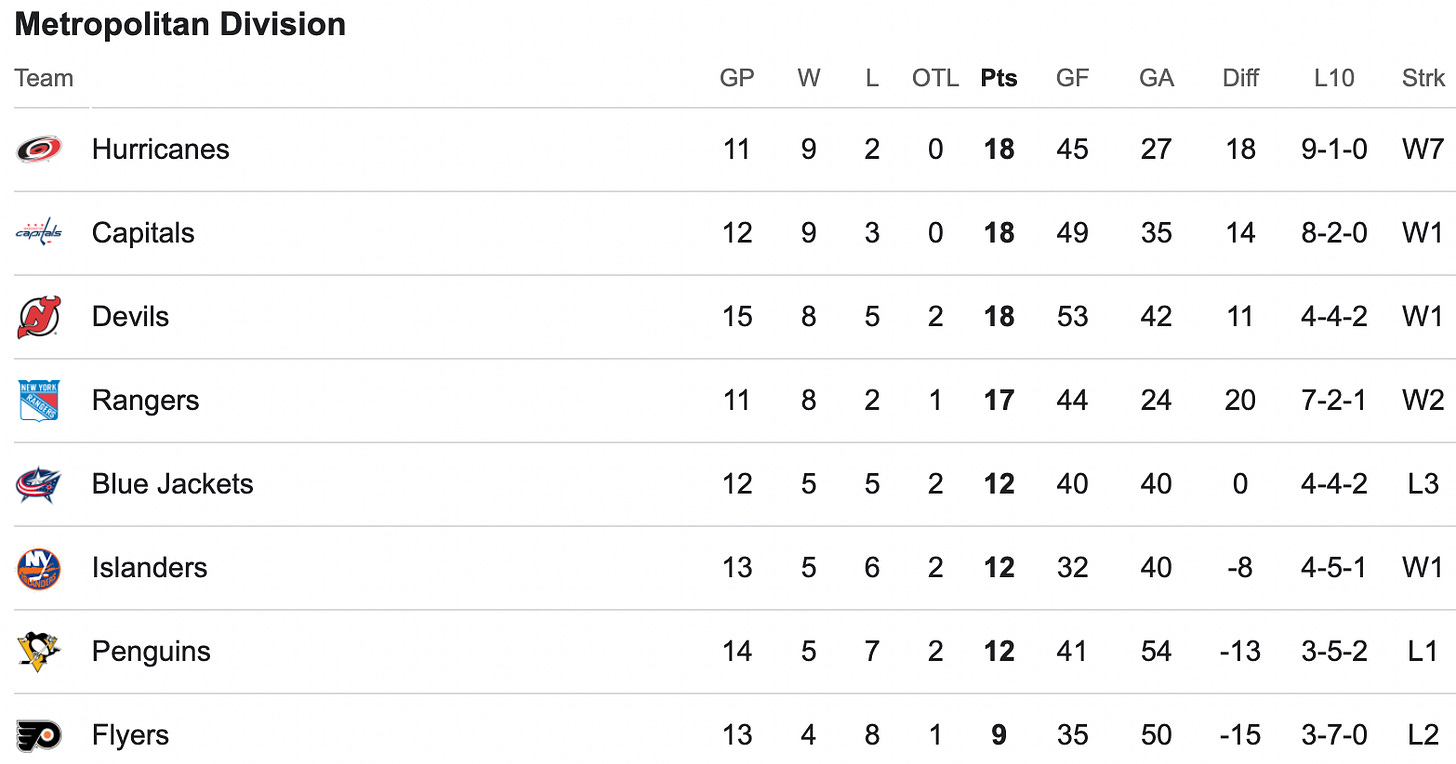
Task: Select the Rangers W2 streak cell
Action: (1423, 400)
